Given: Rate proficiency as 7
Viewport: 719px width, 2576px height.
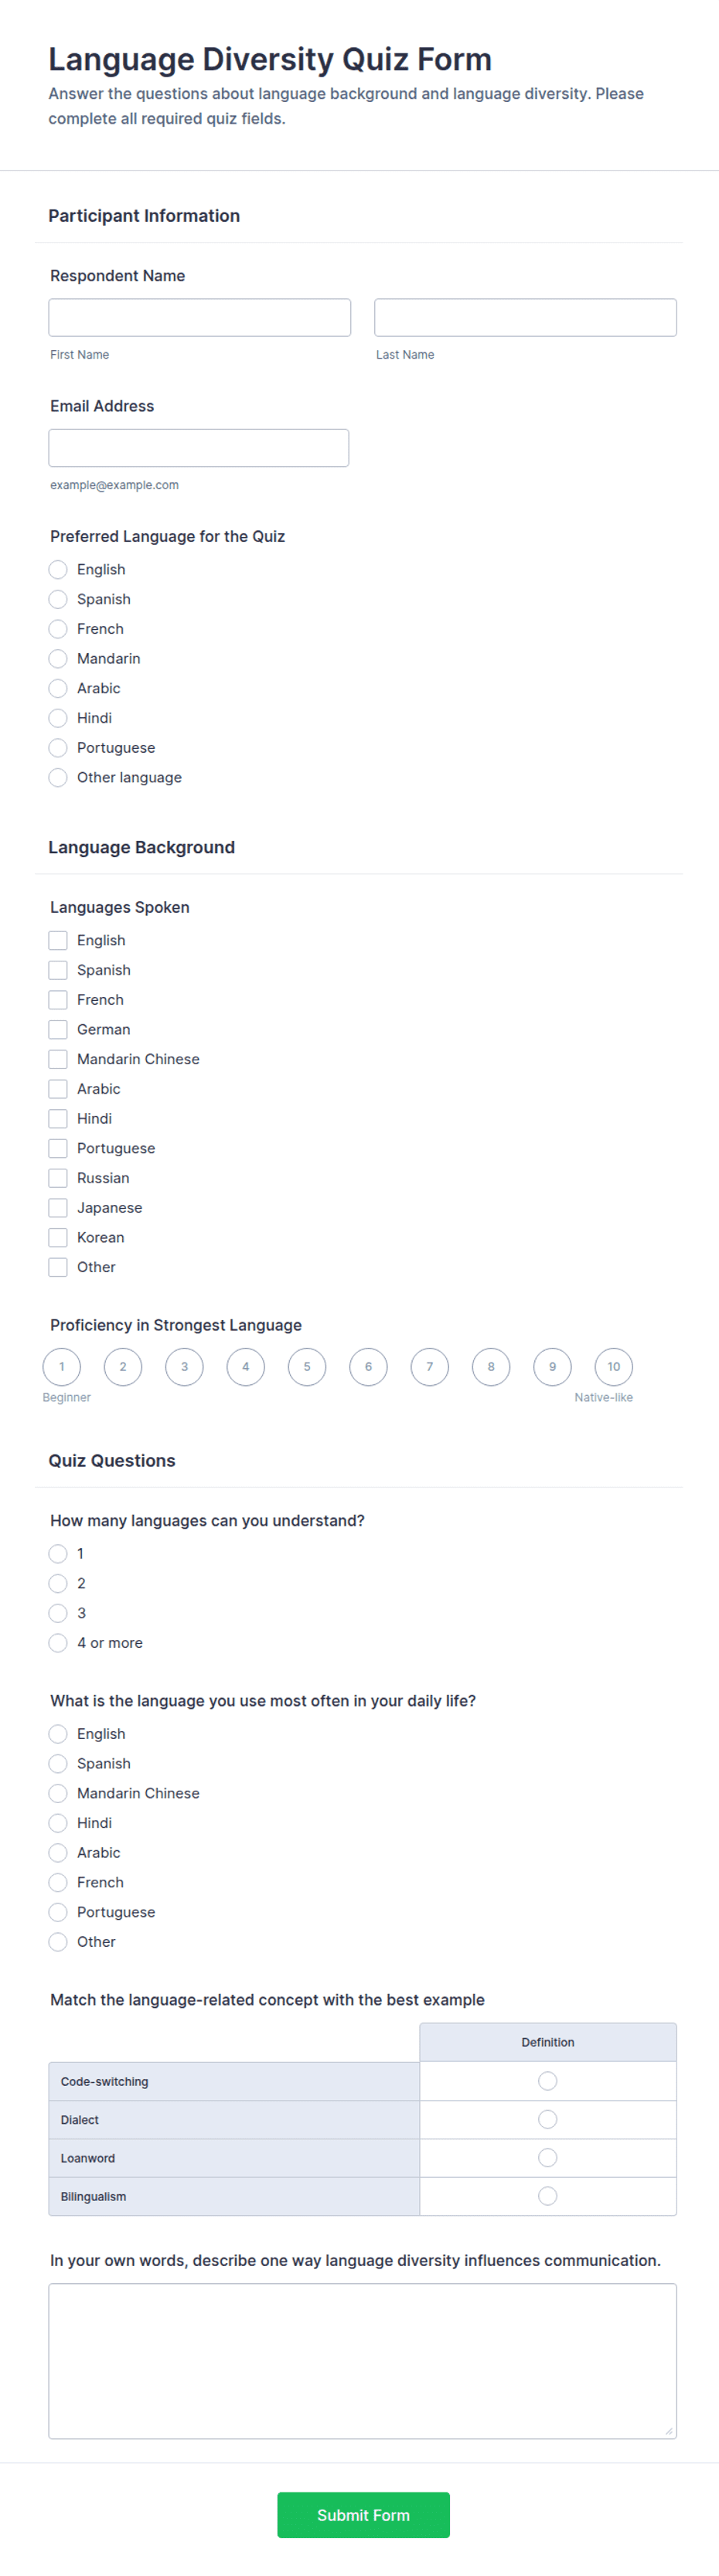Looking at the screenshot, I should tap(430, 1367).
